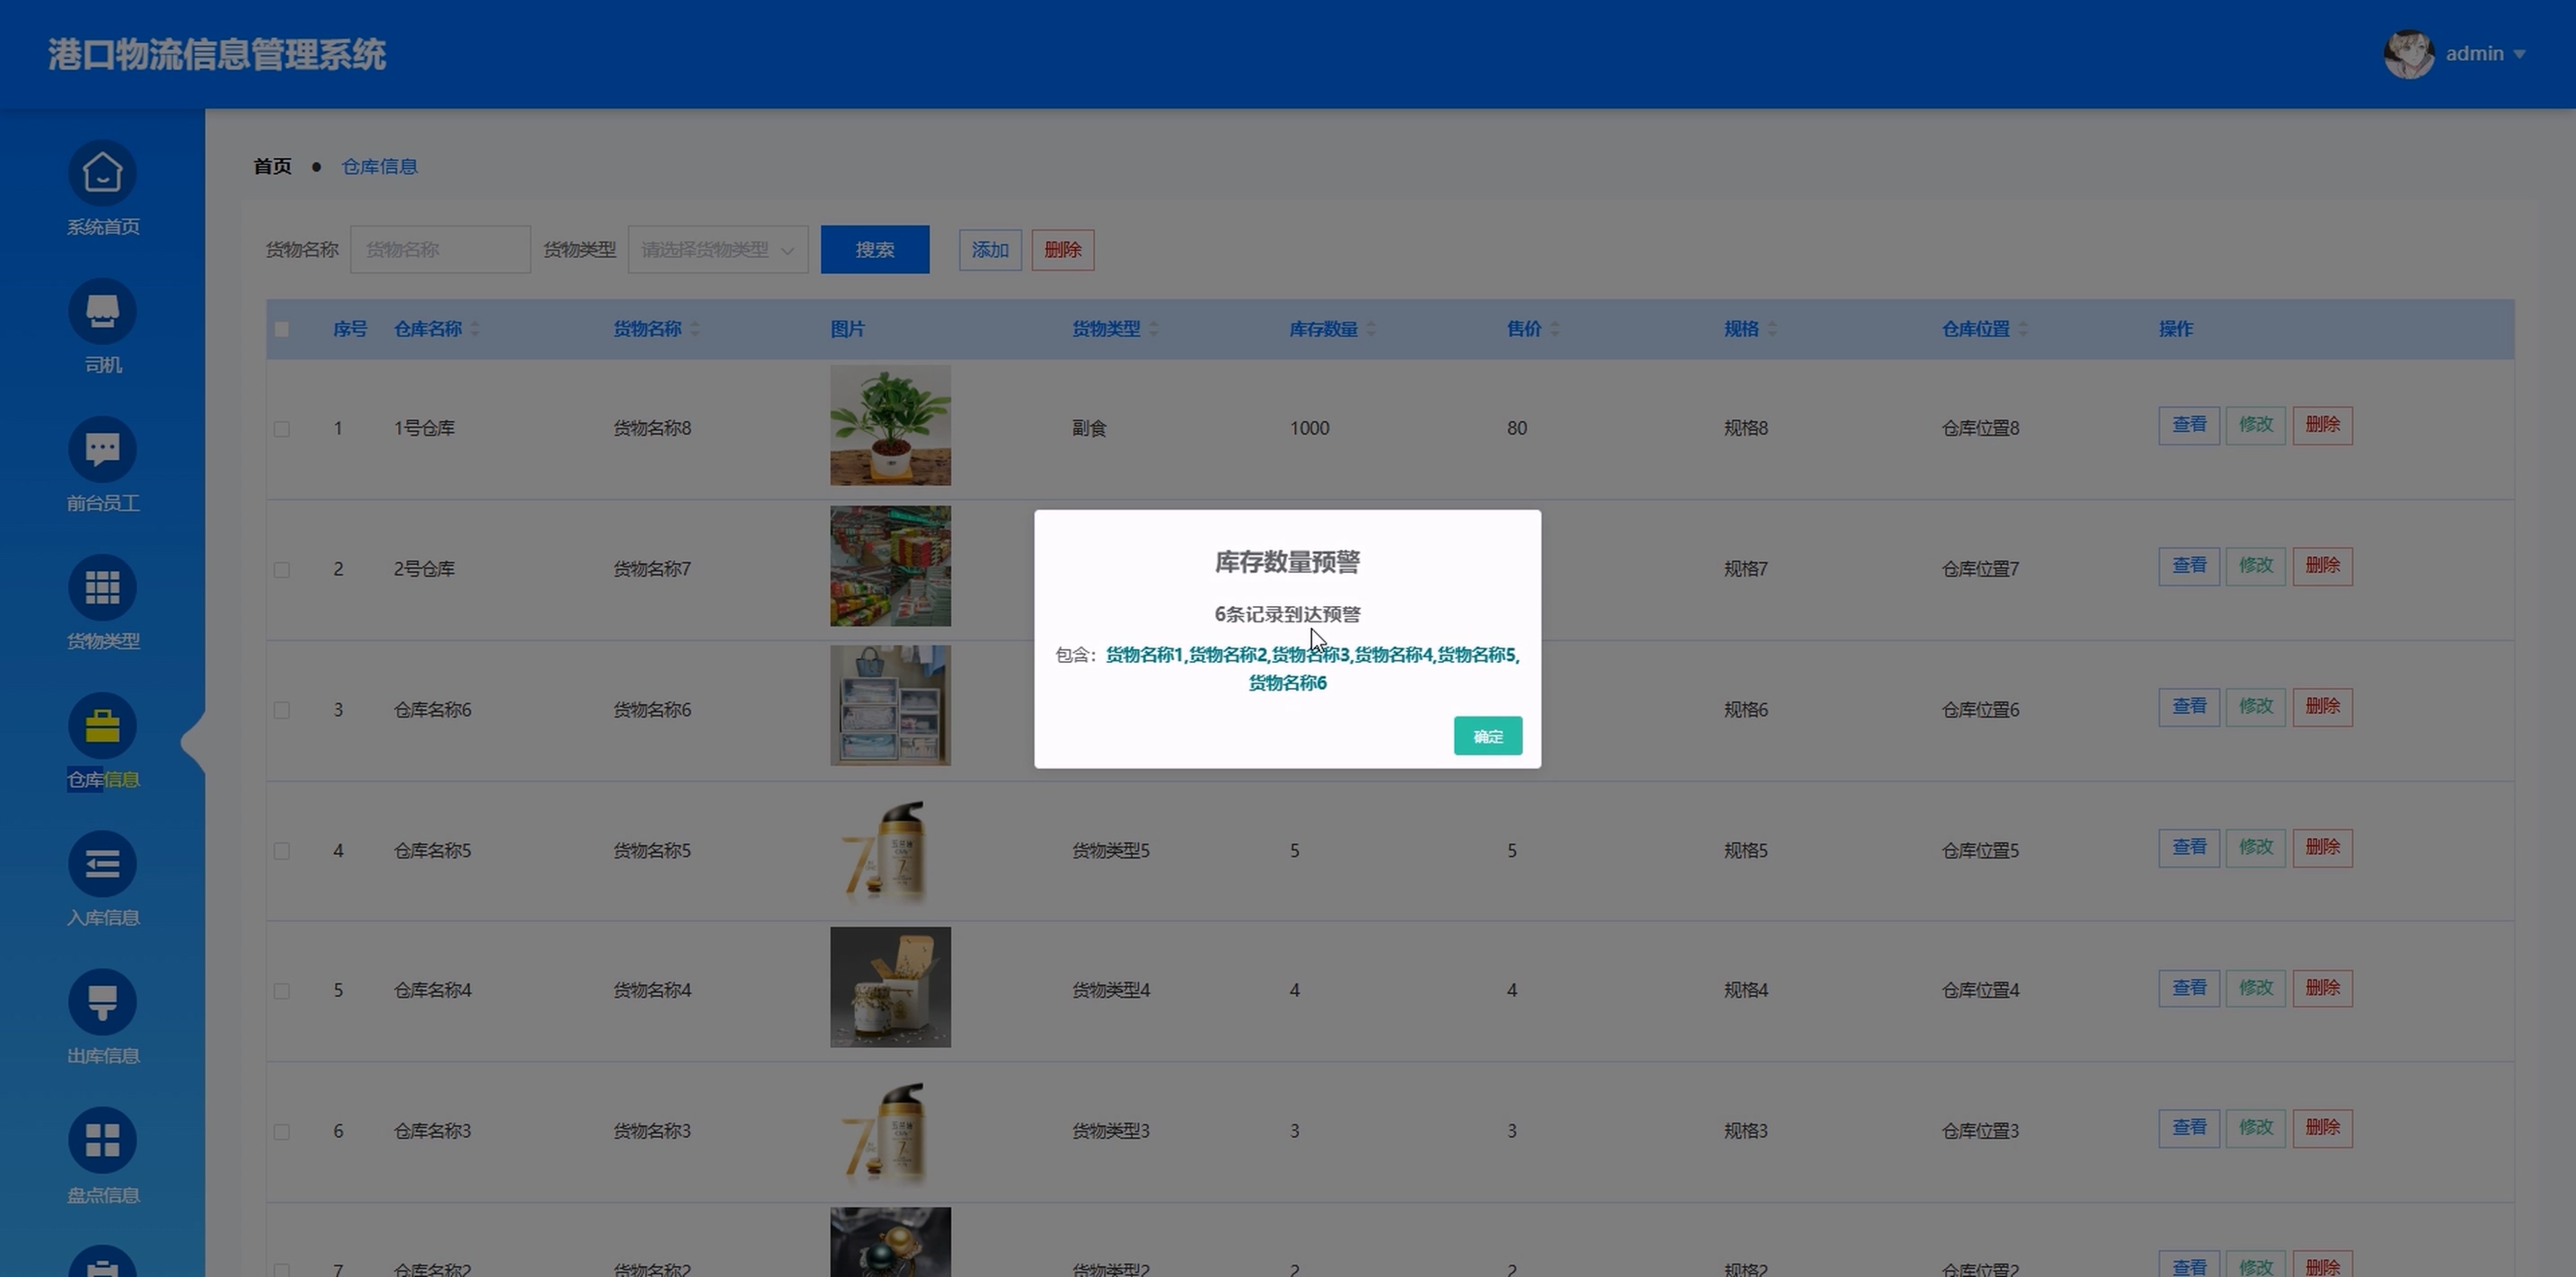The height and width of the screenshot is (1277, 2576).
Task: Toggle the select-all header checkbox
Action: [282, 329]
